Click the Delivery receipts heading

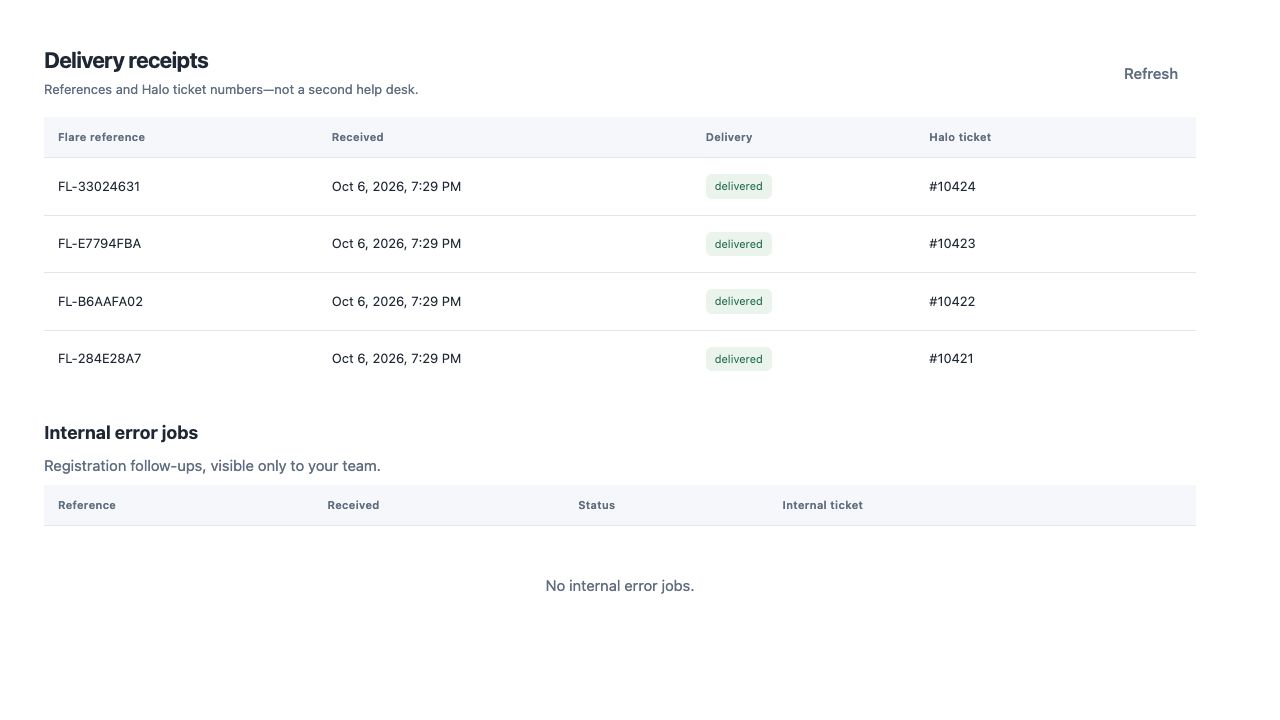(x=126, y=61)
